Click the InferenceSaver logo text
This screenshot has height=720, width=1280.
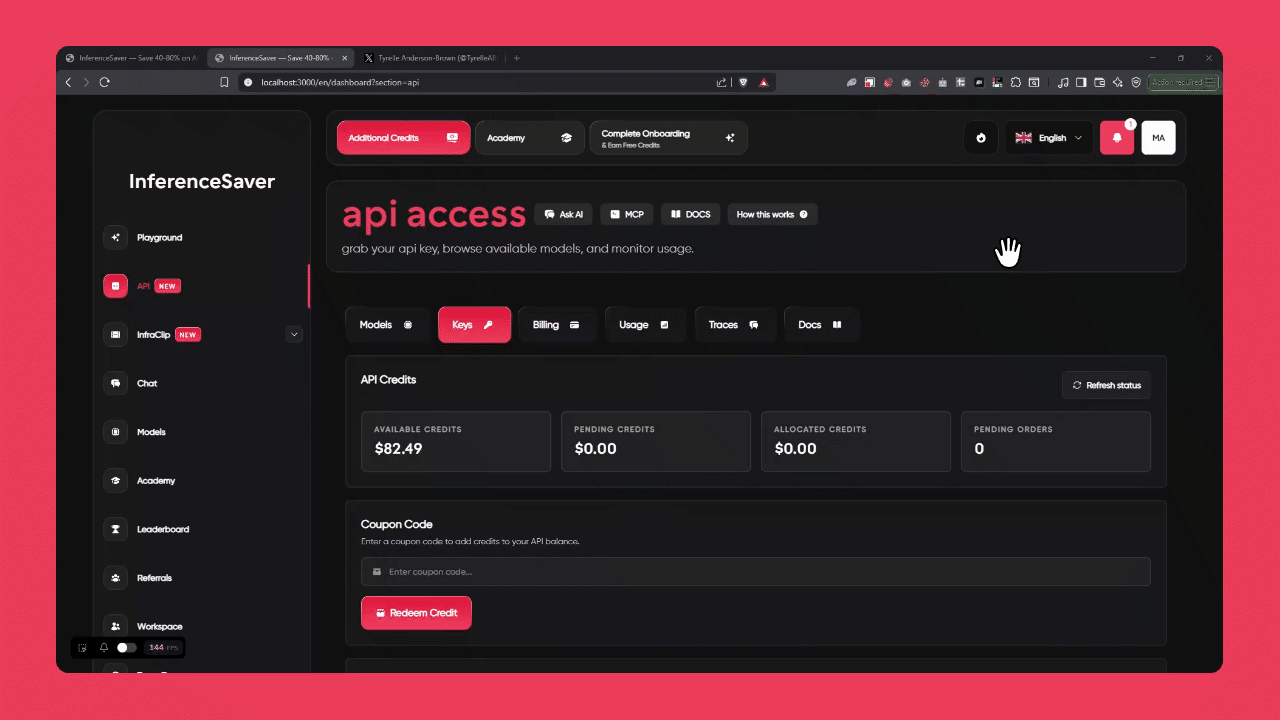pyautogui.click(x=202, y=181)
